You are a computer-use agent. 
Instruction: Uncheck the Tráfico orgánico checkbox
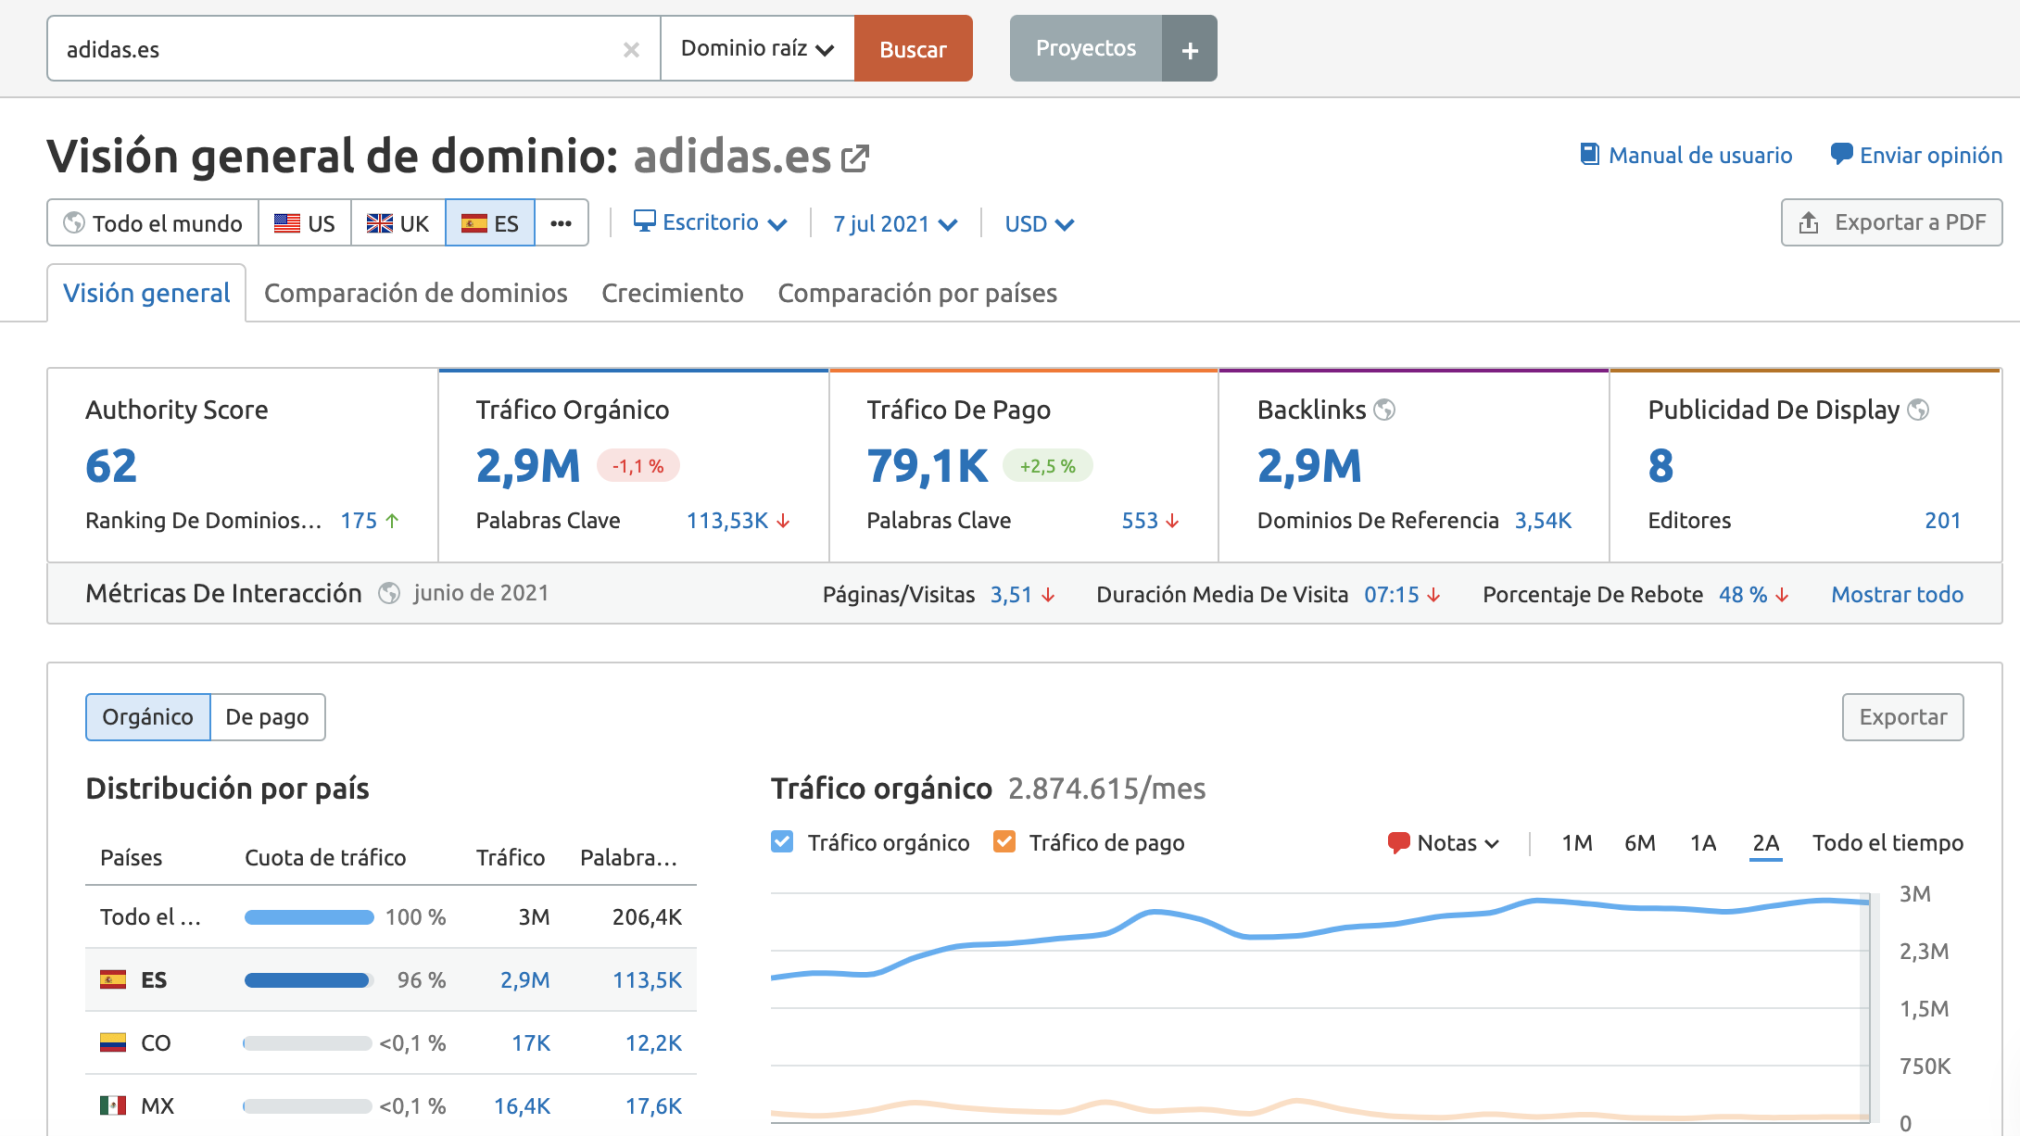782,842
